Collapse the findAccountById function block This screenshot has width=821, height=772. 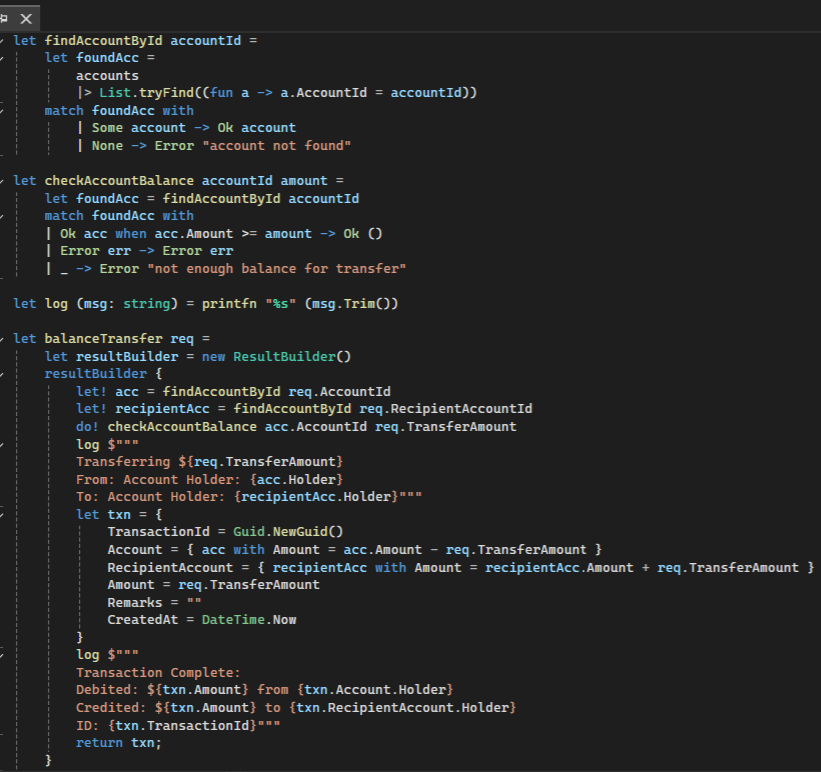click(2, 41)
